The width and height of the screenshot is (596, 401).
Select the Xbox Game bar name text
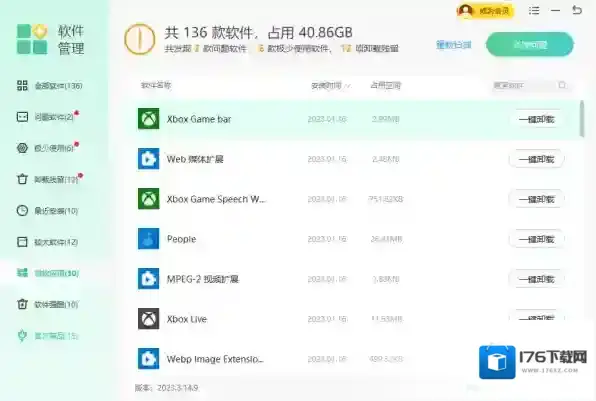coord(199,119)
